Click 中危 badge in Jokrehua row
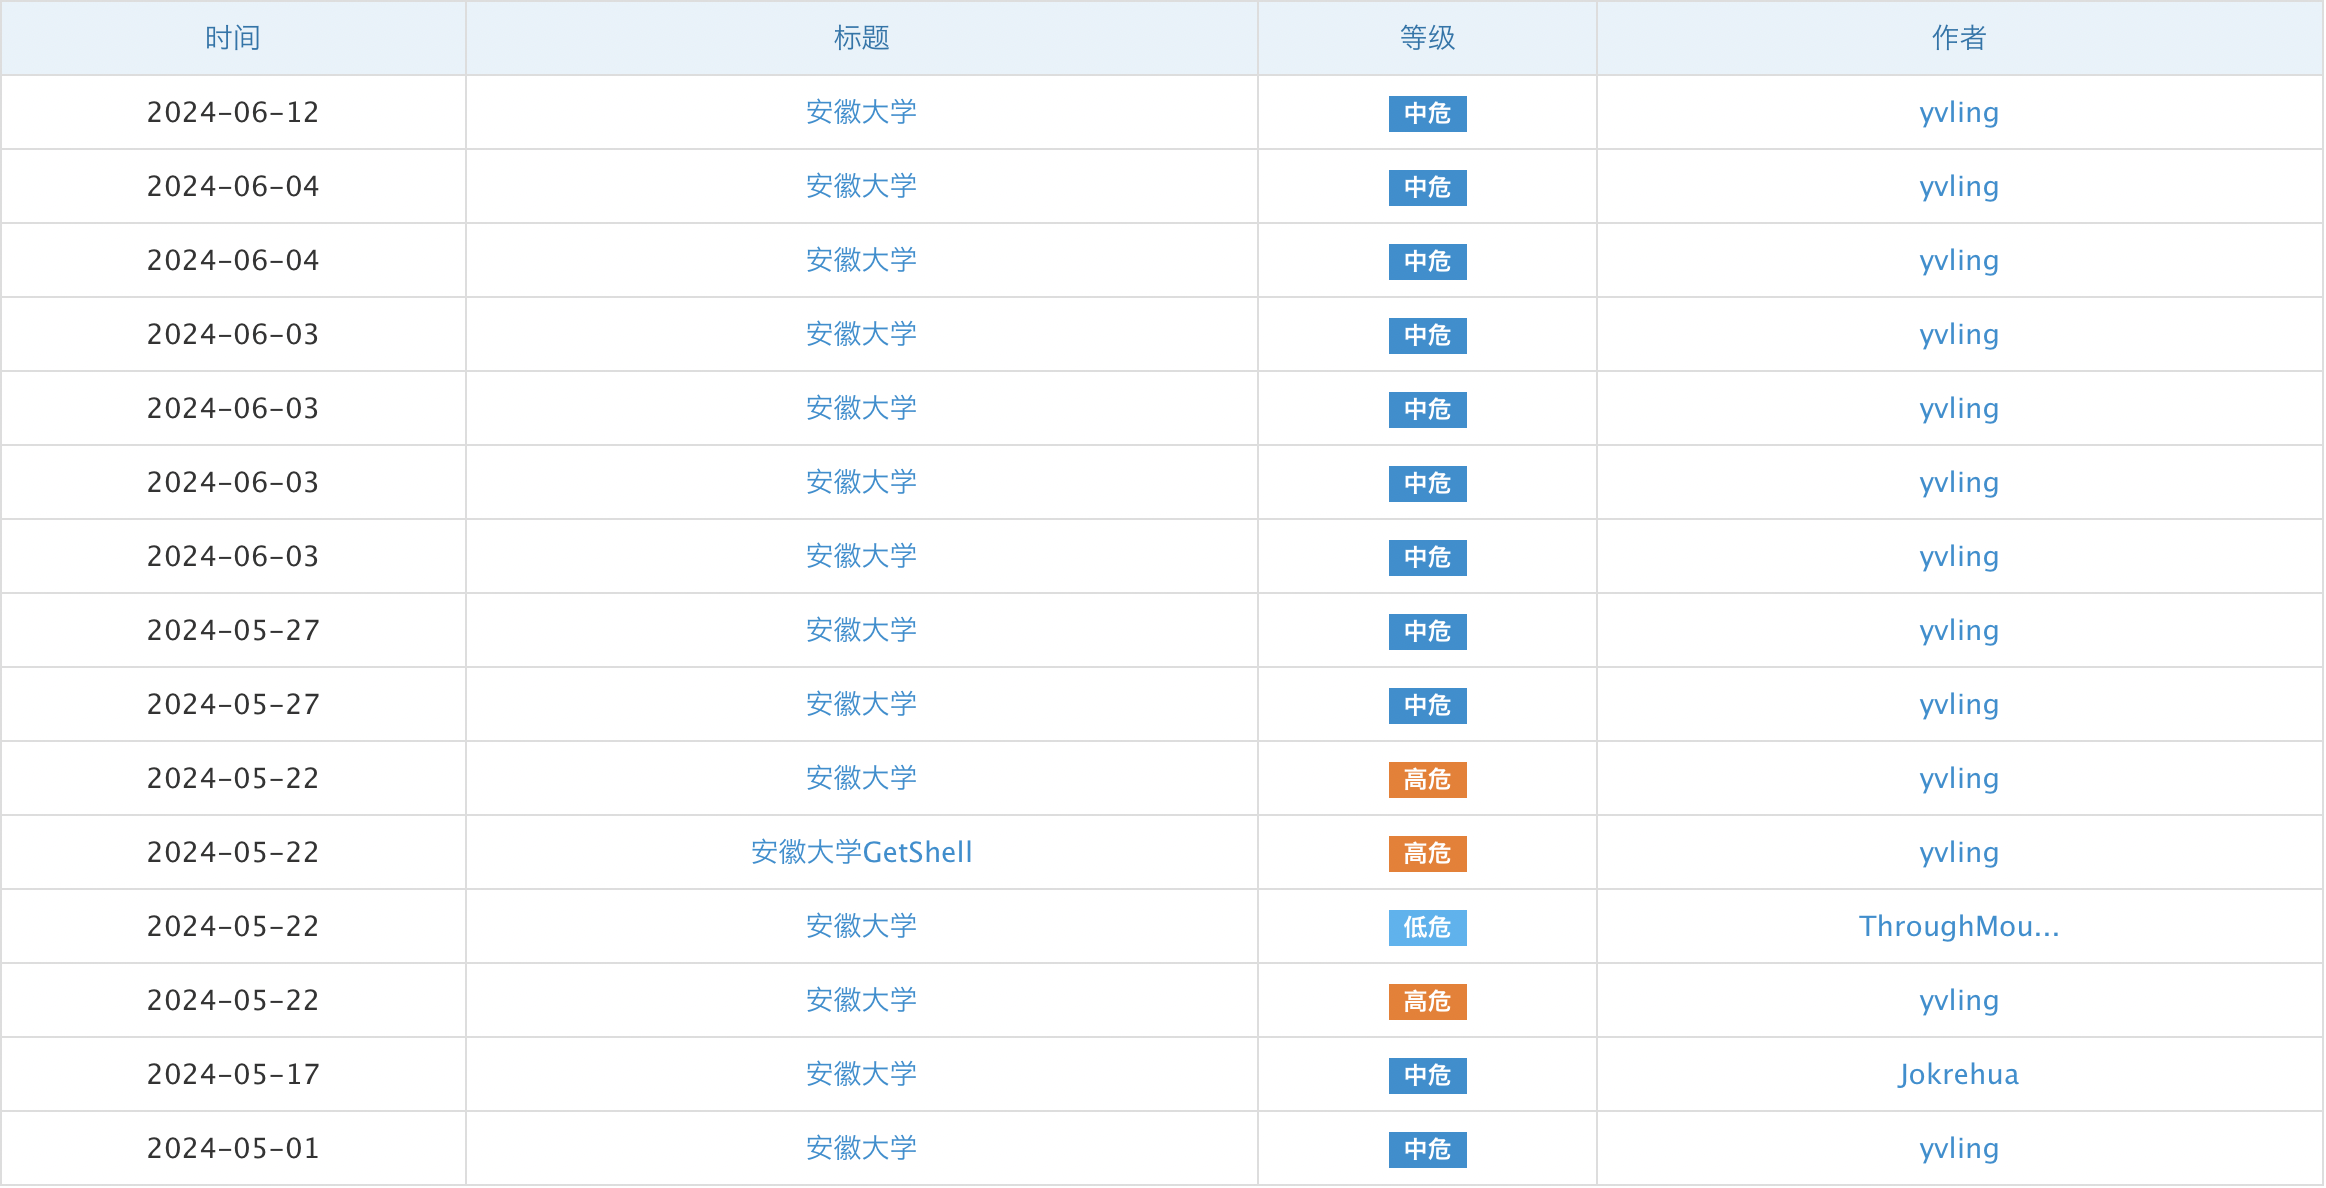The width and height of the screenshot is (2326, 1188). pos(1427,1075)
